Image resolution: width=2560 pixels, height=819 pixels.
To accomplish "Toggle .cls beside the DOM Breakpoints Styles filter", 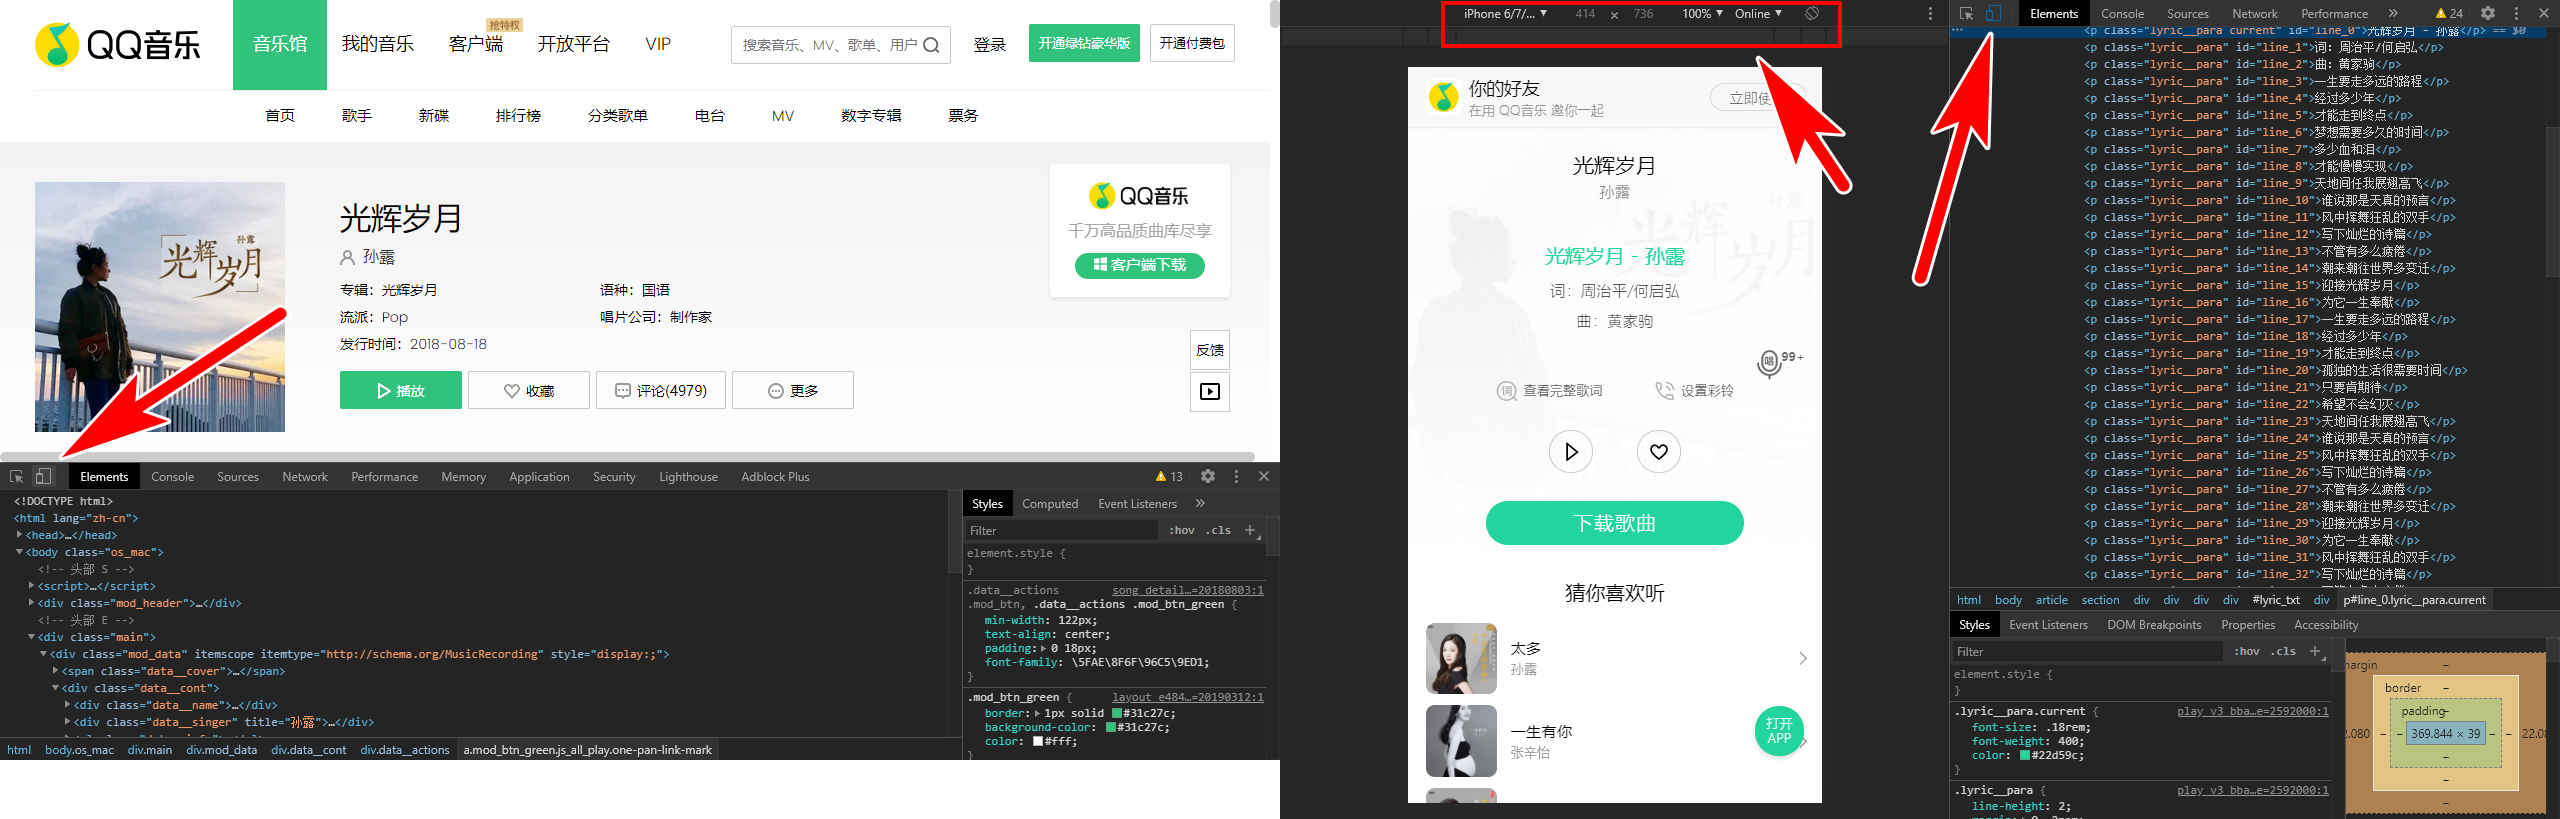I will coord(2283,651).
